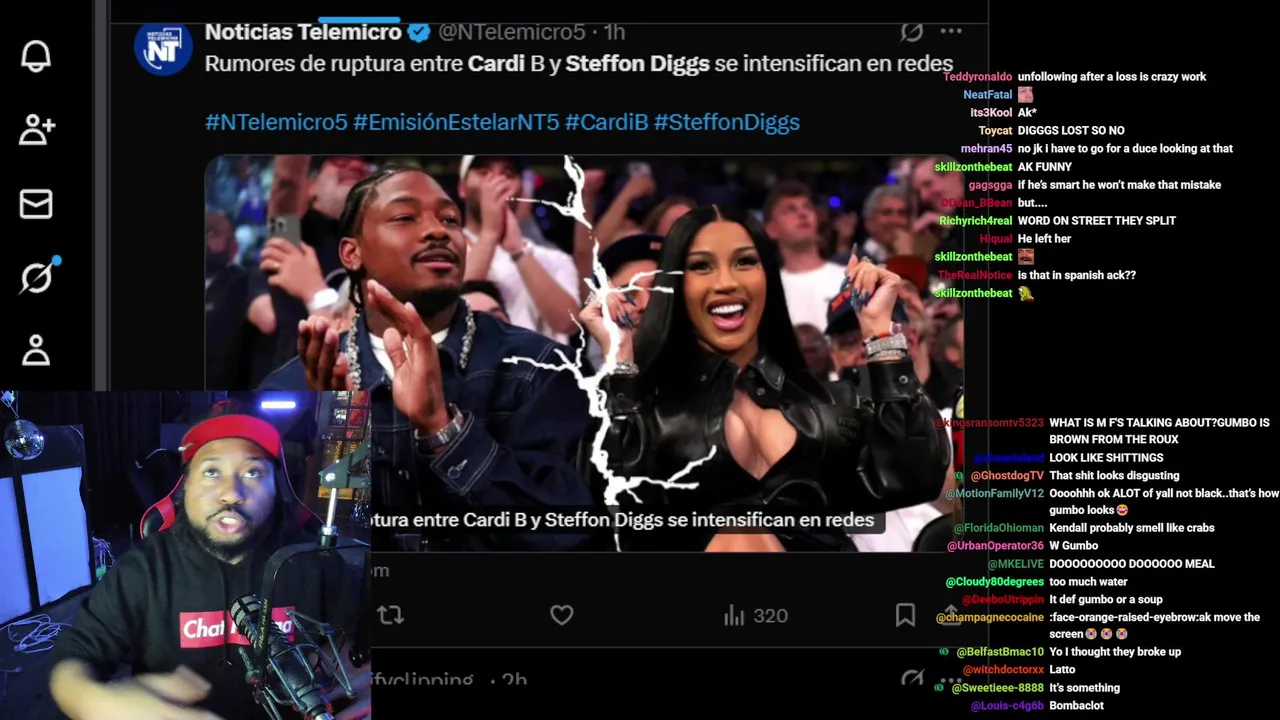This screenshot has width=1280, height=720.
Task: Open Noticias Telemicro profile avatar
Action: [x=163, y=47]
